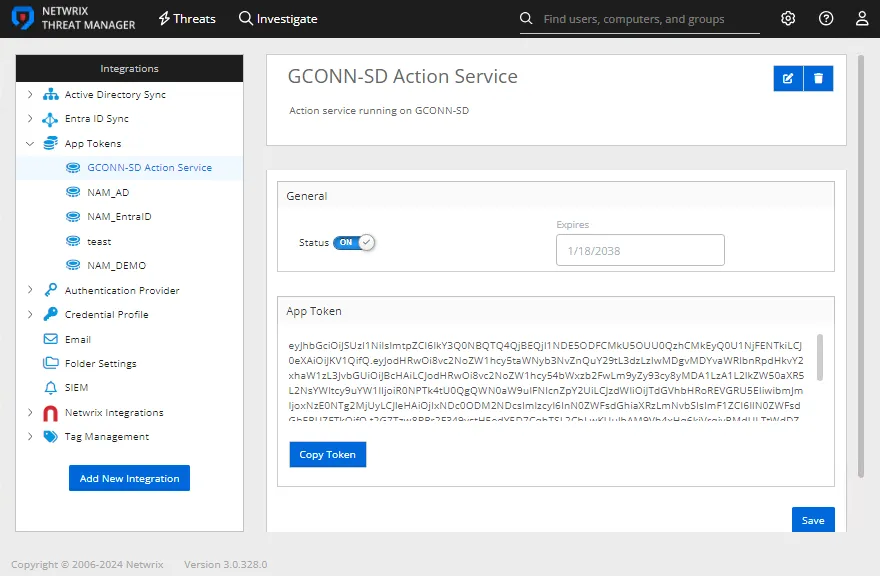Click the Expires date field
Viewport: 880px width, 576px height.
tap(640, 250)
